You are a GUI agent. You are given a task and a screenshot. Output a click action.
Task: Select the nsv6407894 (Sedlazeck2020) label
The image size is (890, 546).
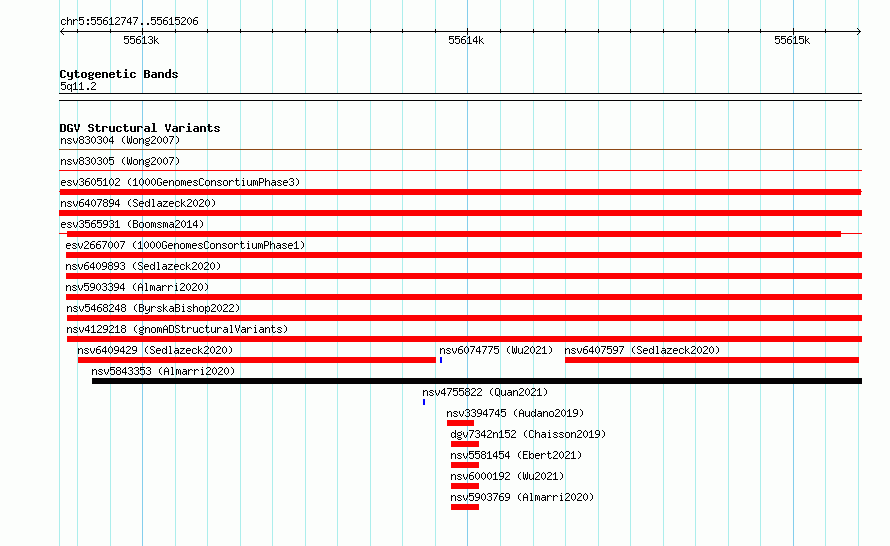point(138,203)
